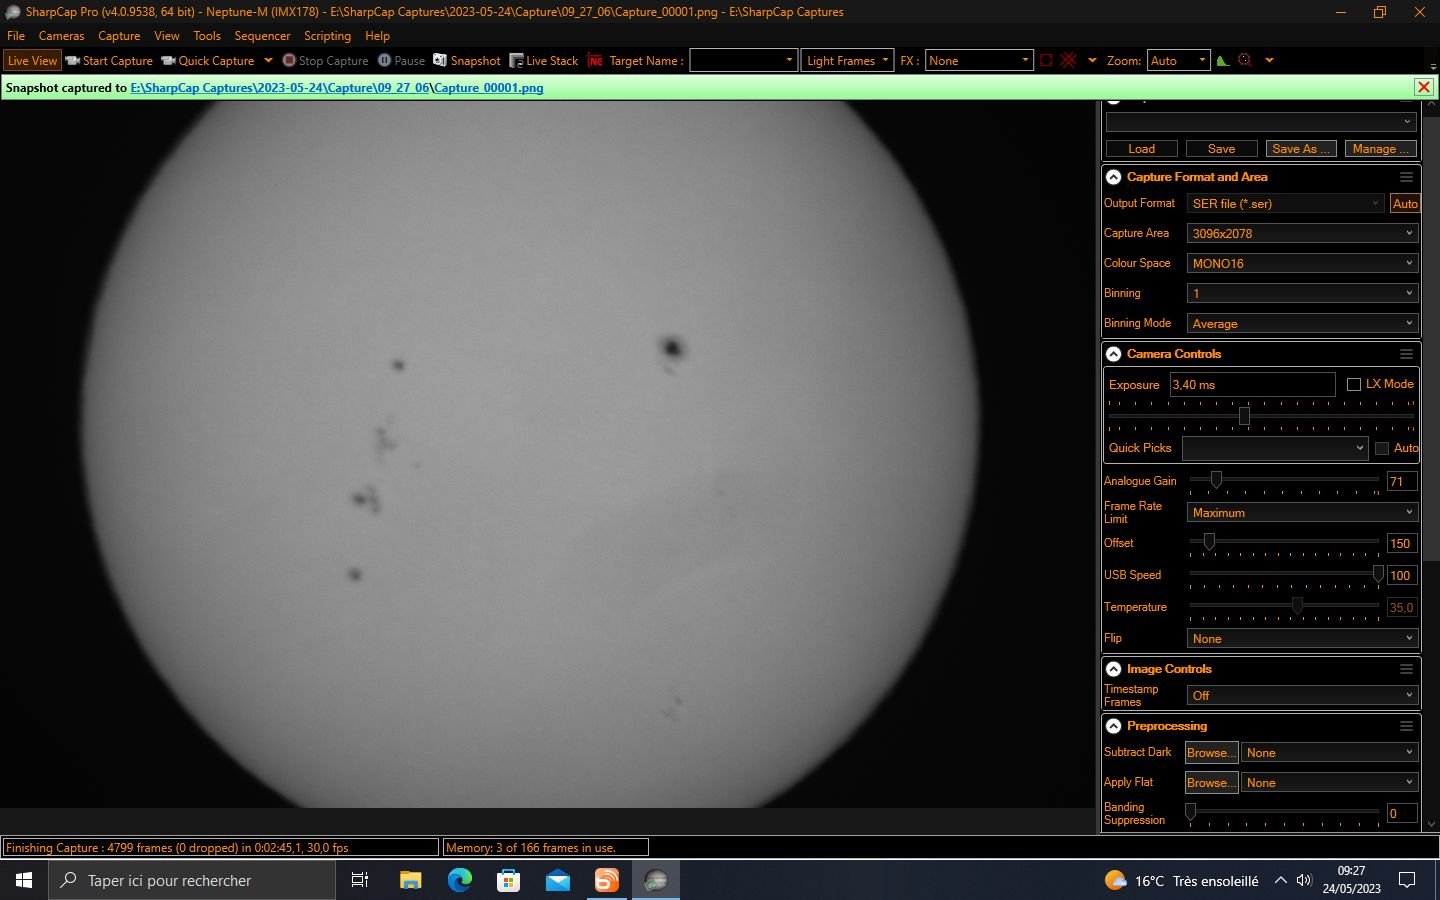Open the FX effects dropdown
Viewport: 1440px width, 900px height.
[978, 61]
